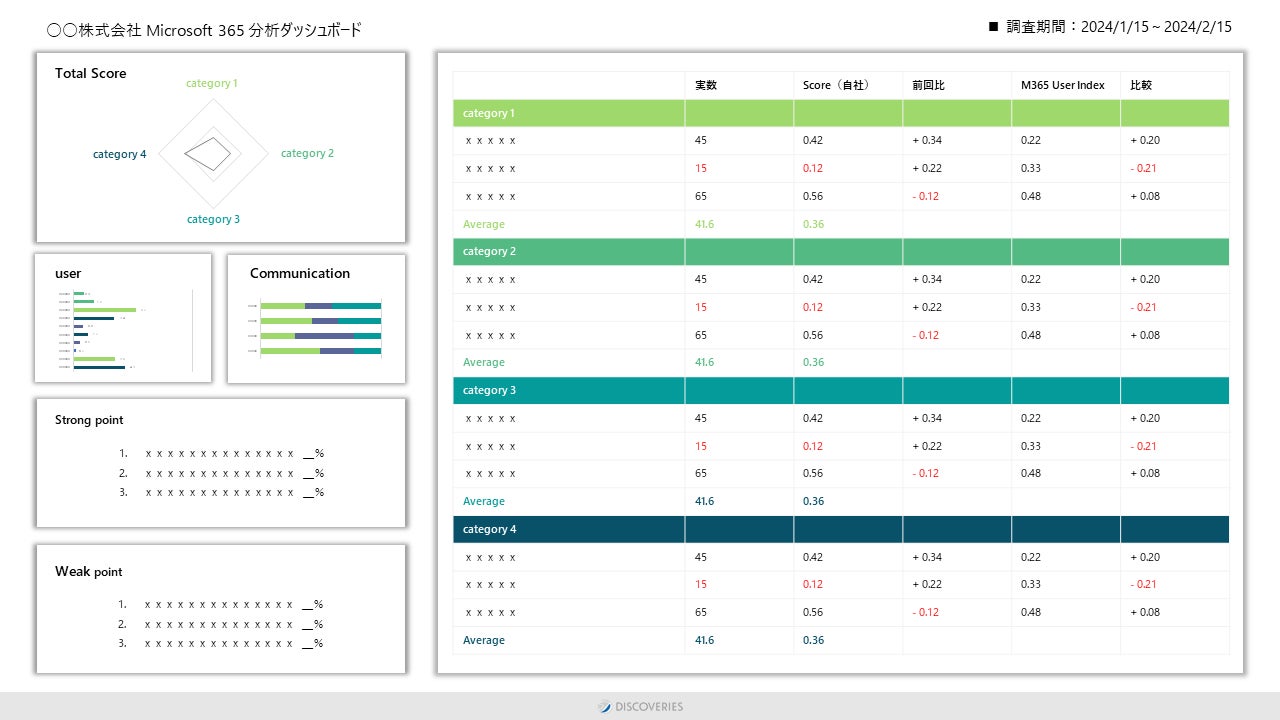Click the Strong point heading
Image resolution: width=1280 pixels, height=720 pixels.
(x=89, y=420)
